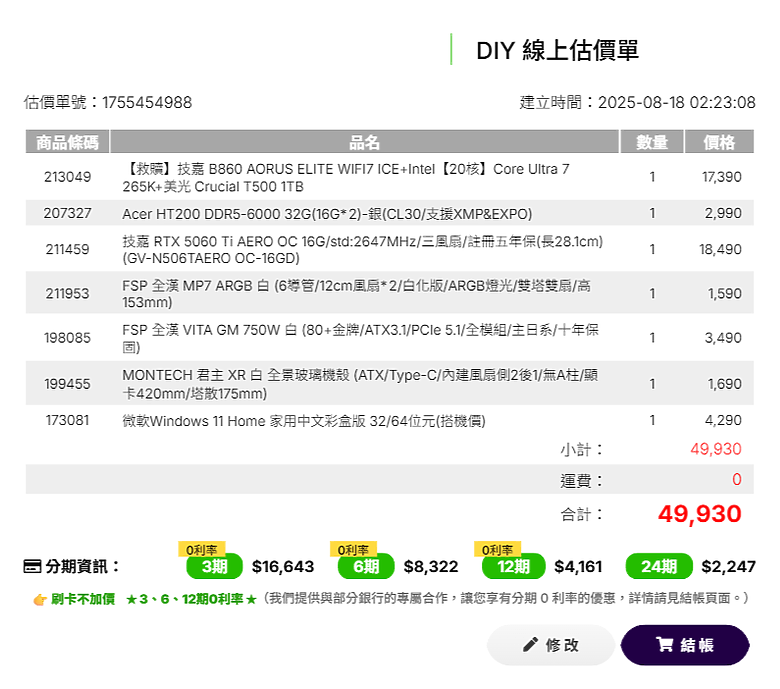Screen dimensions: 780x689
Task: Click barcode 199455
Action: [x=68, y=384]
